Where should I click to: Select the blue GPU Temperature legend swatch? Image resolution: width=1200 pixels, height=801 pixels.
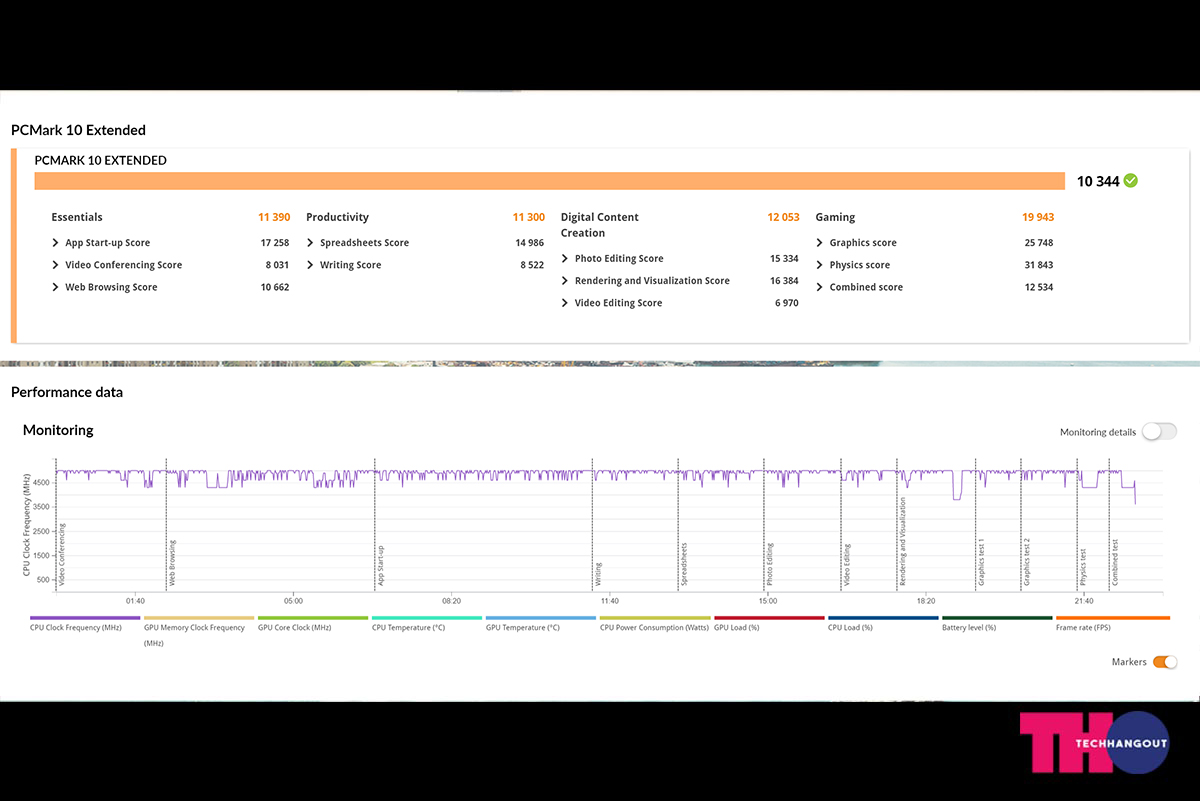(x=542, y=618)
